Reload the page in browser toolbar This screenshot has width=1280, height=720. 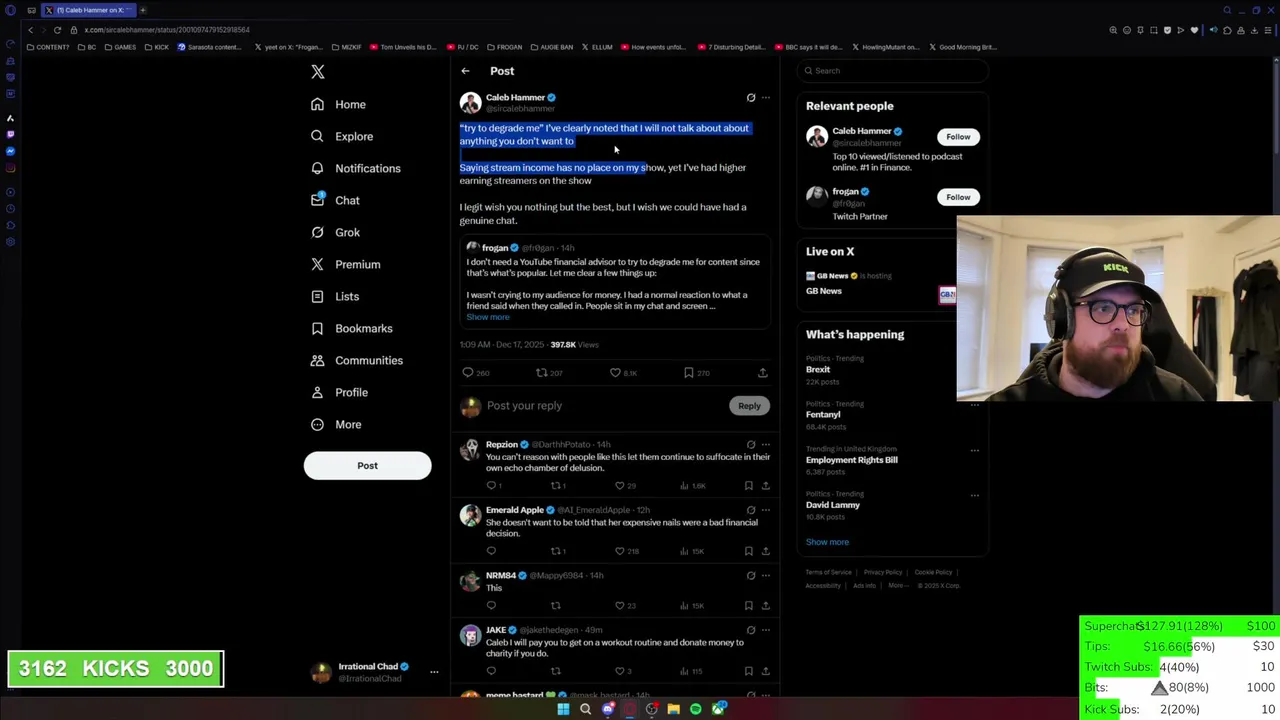[x=58, y=30]
